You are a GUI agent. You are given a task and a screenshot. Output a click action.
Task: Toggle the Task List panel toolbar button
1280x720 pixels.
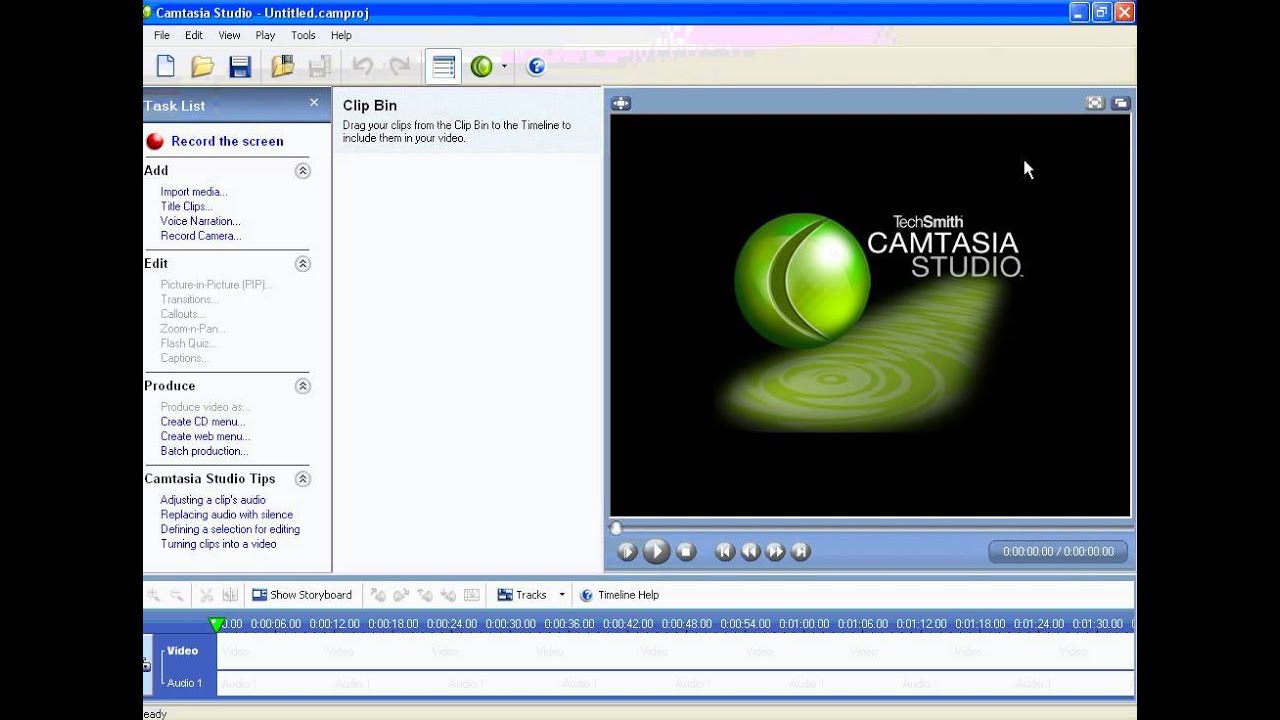443,67
